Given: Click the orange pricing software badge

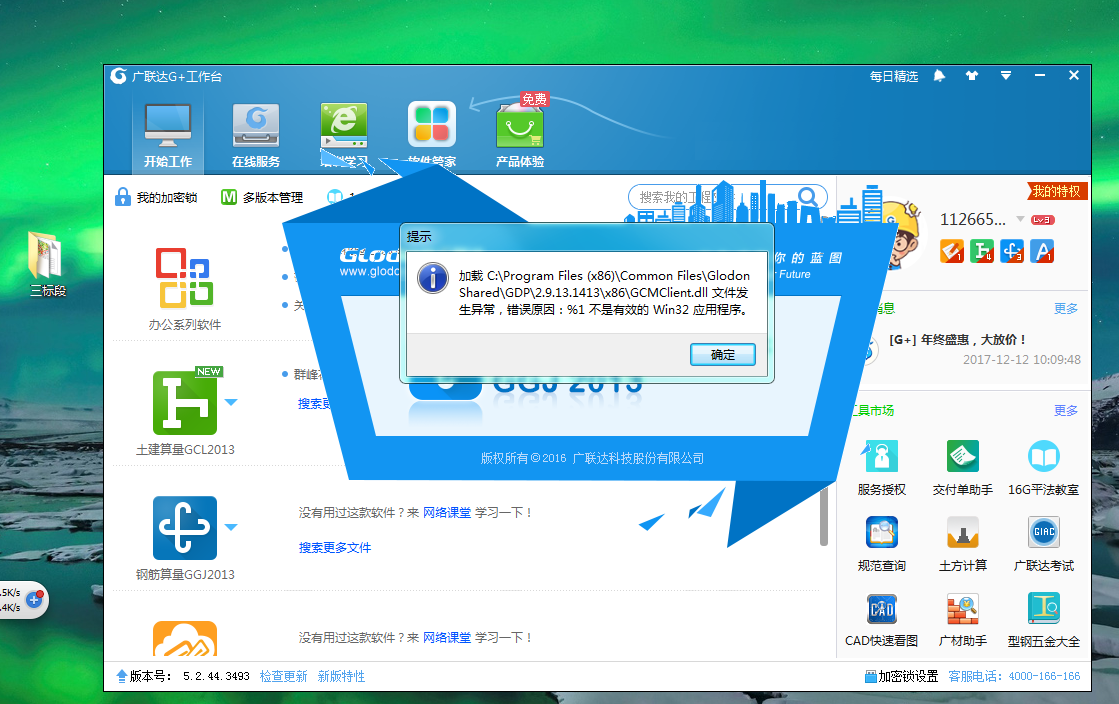Looking at the screenshot, I should click(952, 251).
